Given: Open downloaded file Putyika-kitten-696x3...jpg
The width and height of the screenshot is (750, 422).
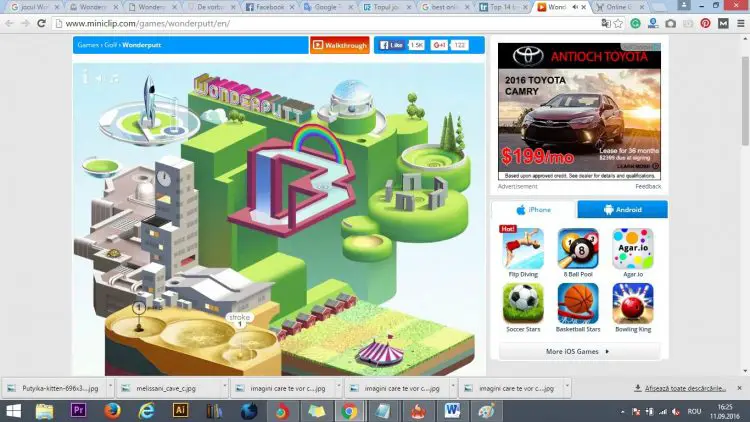Looking at the screenshot, I should pyautogui.click(x=54, y=389).
